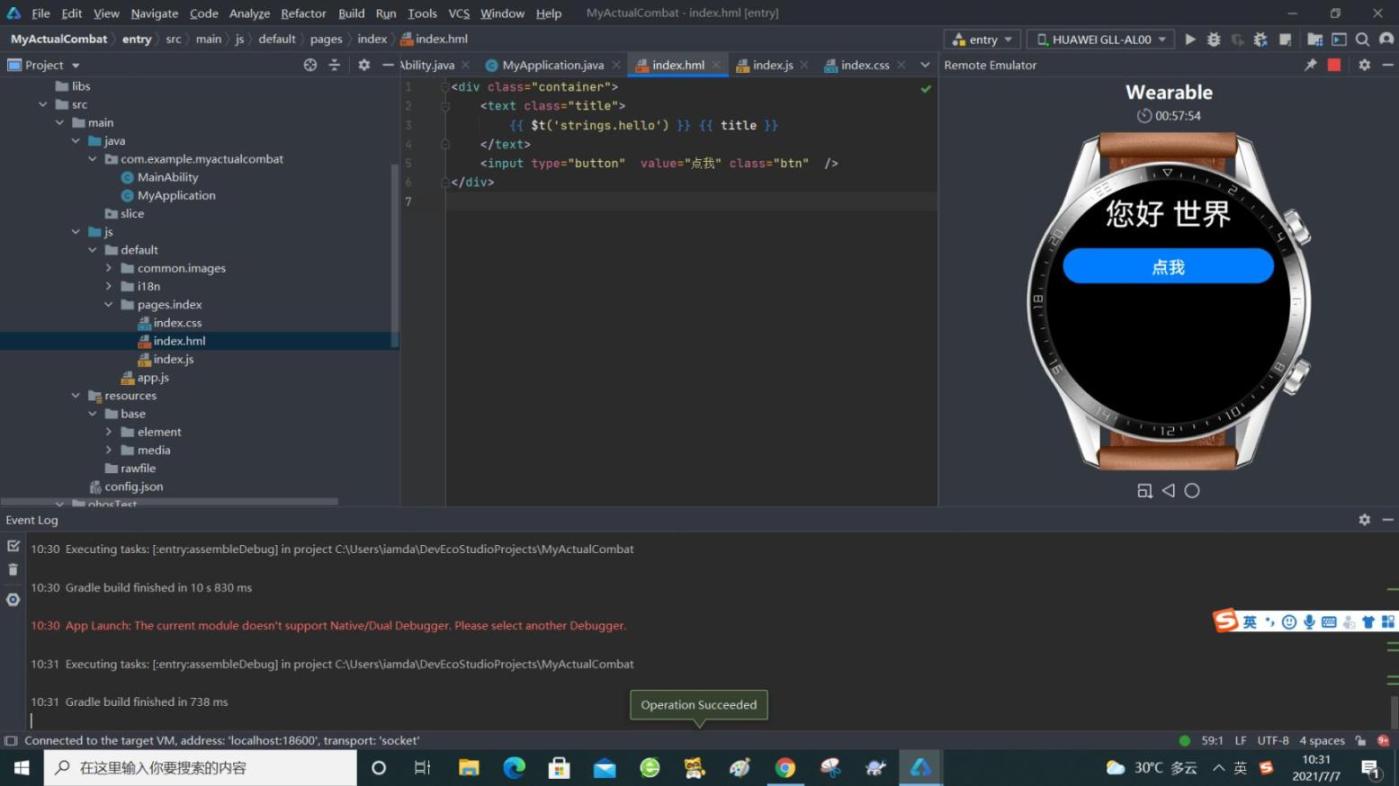The height and width of the screenshot is (786, 1399).
Task: Open the HUAWEI GLL-AL00 device dropdown
Action: [1100, 40]
